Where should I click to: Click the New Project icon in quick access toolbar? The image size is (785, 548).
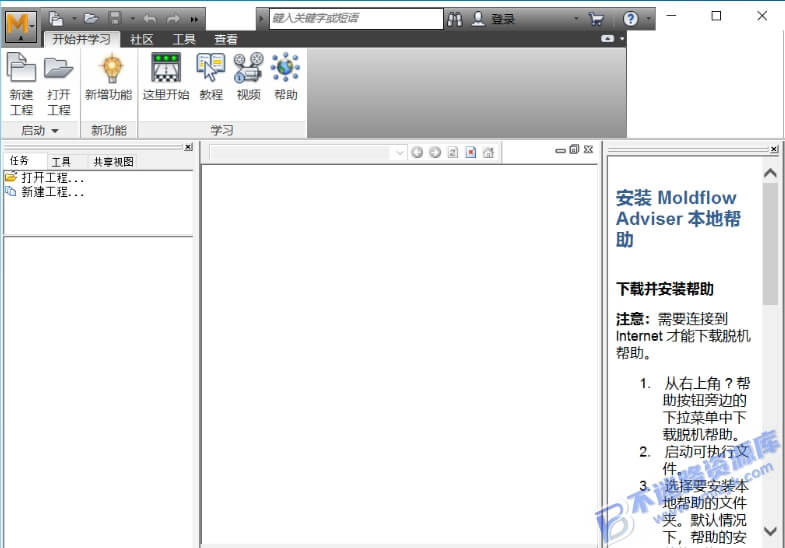pos(56,19)
